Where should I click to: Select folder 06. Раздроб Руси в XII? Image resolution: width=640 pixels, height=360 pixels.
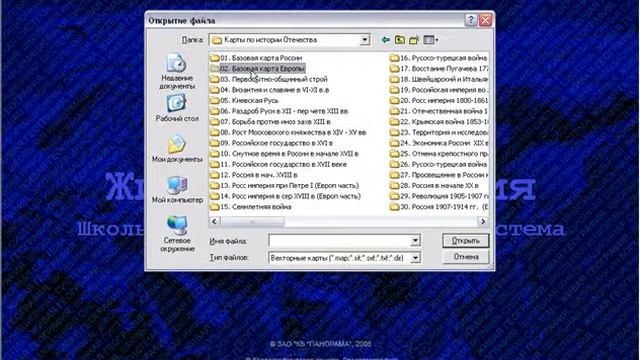point(279,111)
